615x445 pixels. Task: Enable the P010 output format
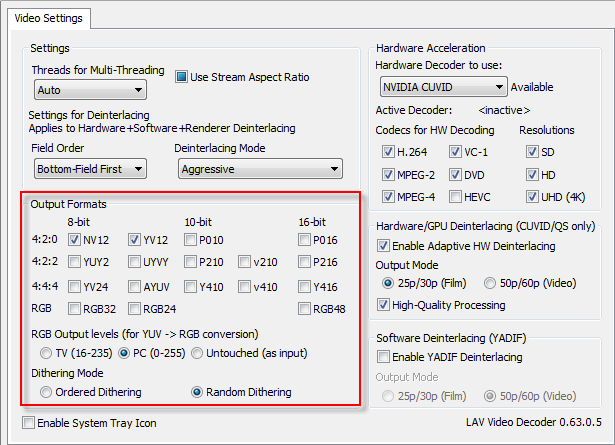click(x=190, y=240)
